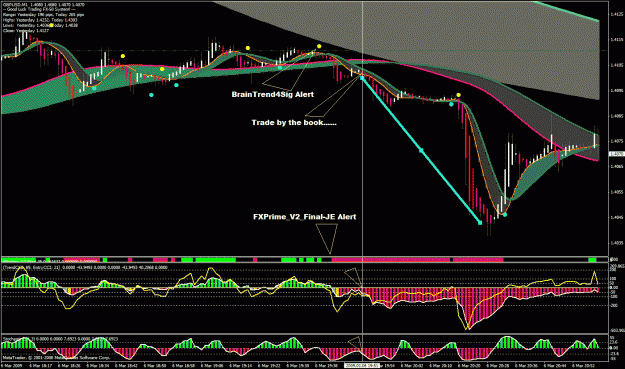The width and height of the screenshot is (625, 369).
Task: Click the yellow signal dot near 18:34
Action: pyautogui.click(x=123, y=56)
